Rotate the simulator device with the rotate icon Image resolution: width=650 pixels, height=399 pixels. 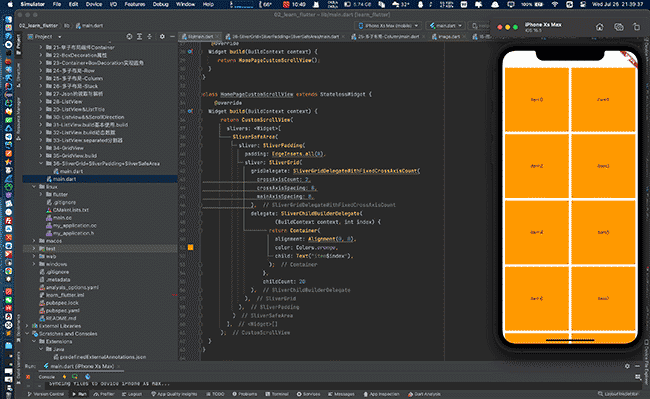coord(636,27)
